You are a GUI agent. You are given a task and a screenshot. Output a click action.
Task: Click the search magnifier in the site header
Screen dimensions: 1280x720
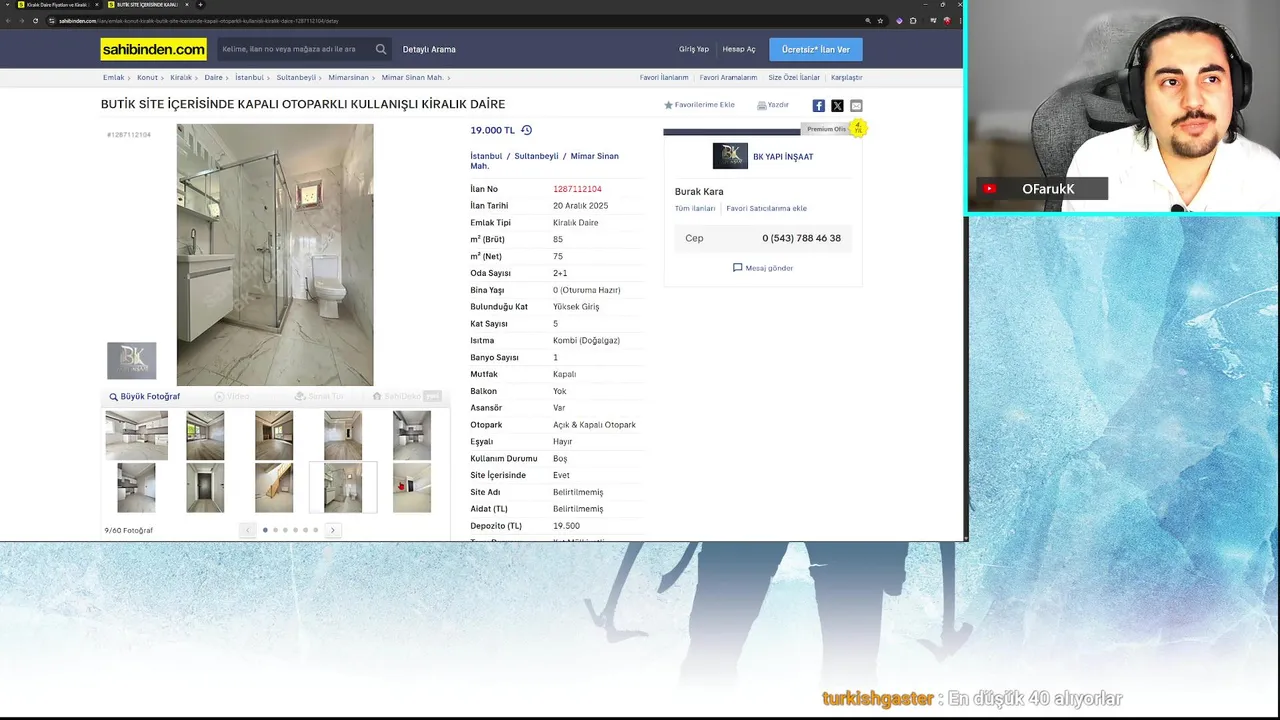point(381,49)
